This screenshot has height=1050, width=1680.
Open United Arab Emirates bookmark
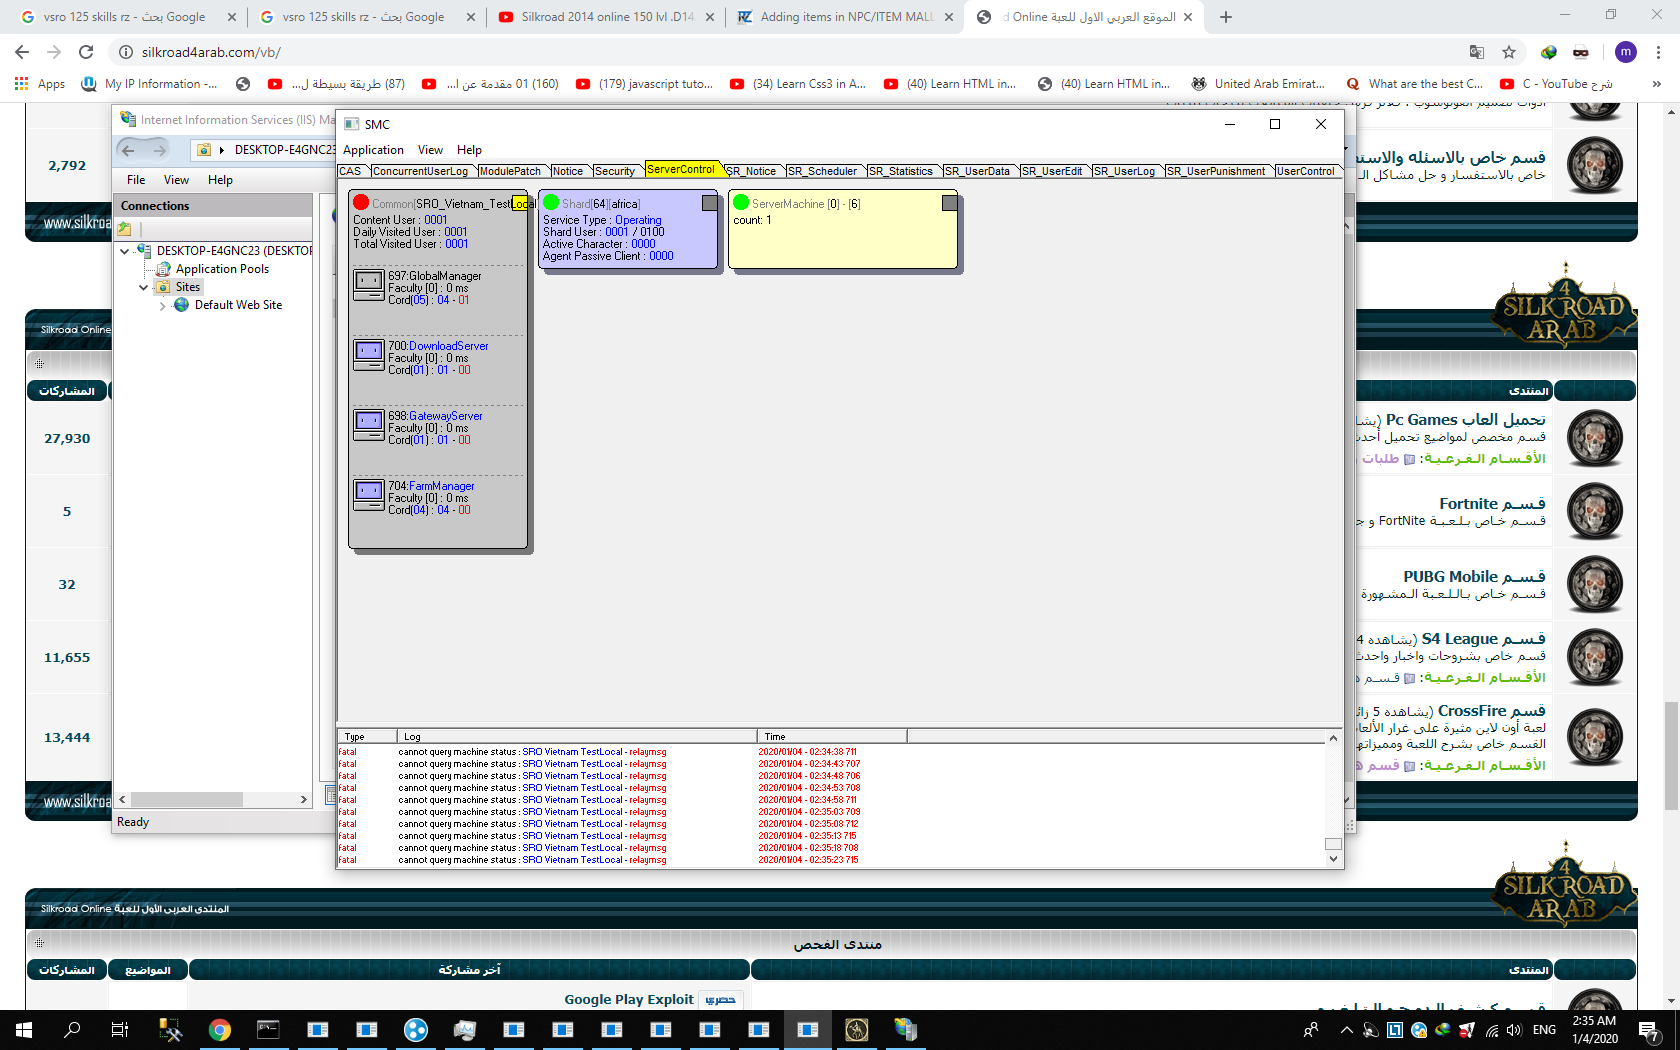click(1258, 84)
